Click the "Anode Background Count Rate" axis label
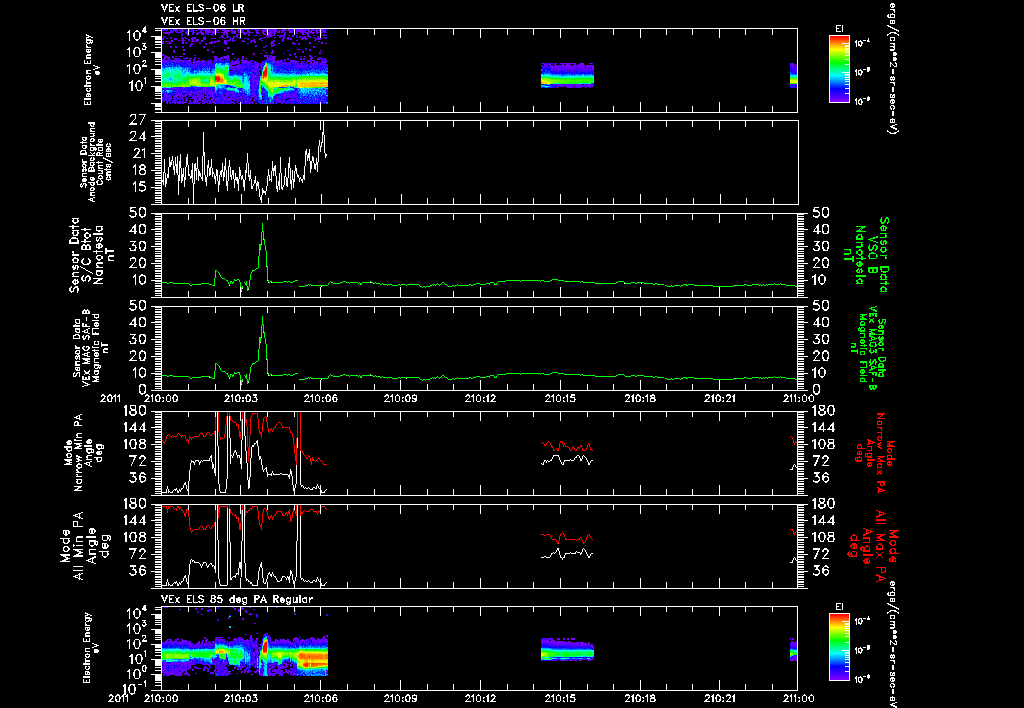 coord(96,162)
